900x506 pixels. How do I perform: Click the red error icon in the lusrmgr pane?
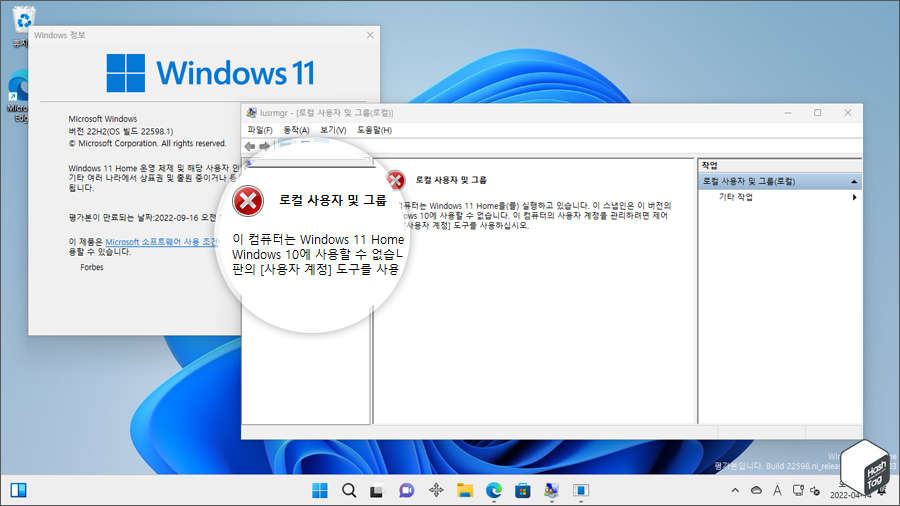point(395,180)
